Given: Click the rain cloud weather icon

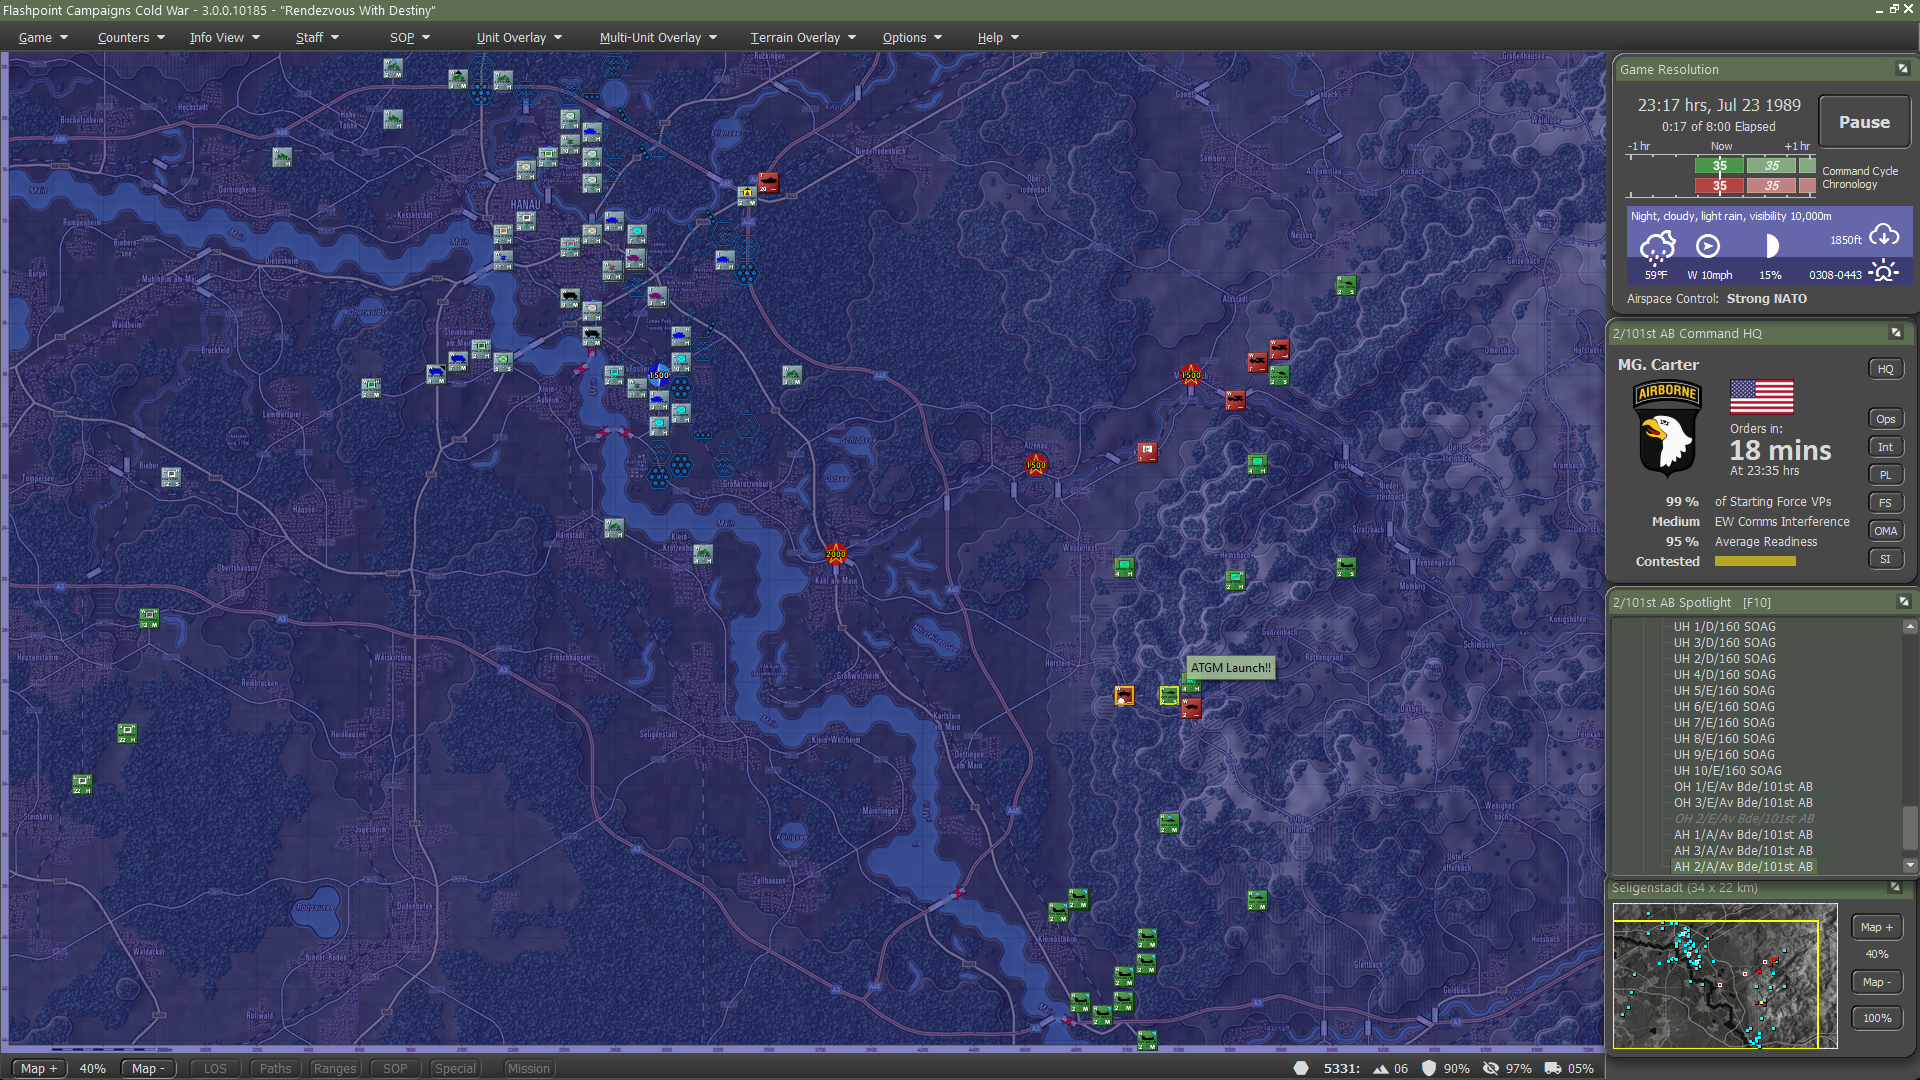Looking at the screenshot, I should pos(1657,247).
